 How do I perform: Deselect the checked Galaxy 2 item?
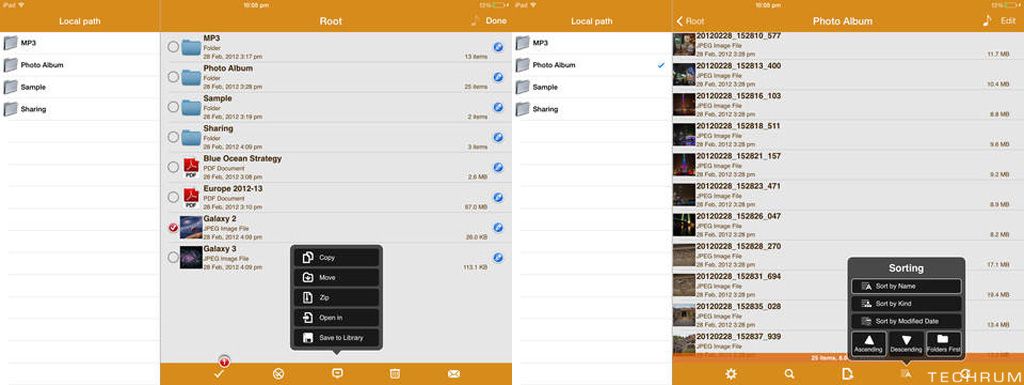point(173,227)
